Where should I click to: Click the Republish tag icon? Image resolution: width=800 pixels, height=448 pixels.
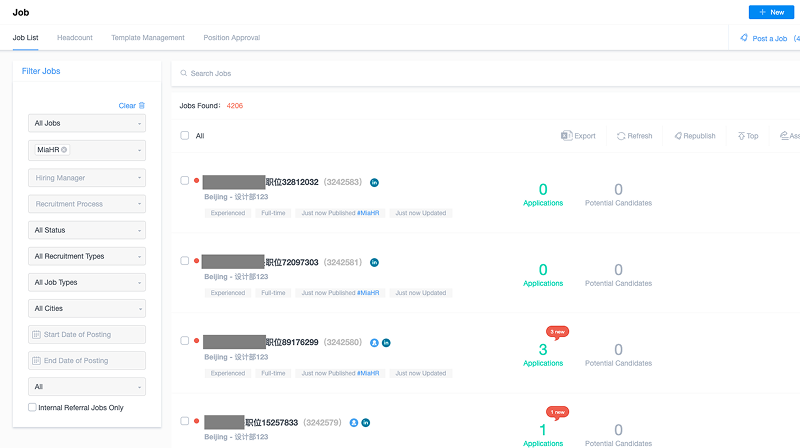coord(678,136)
